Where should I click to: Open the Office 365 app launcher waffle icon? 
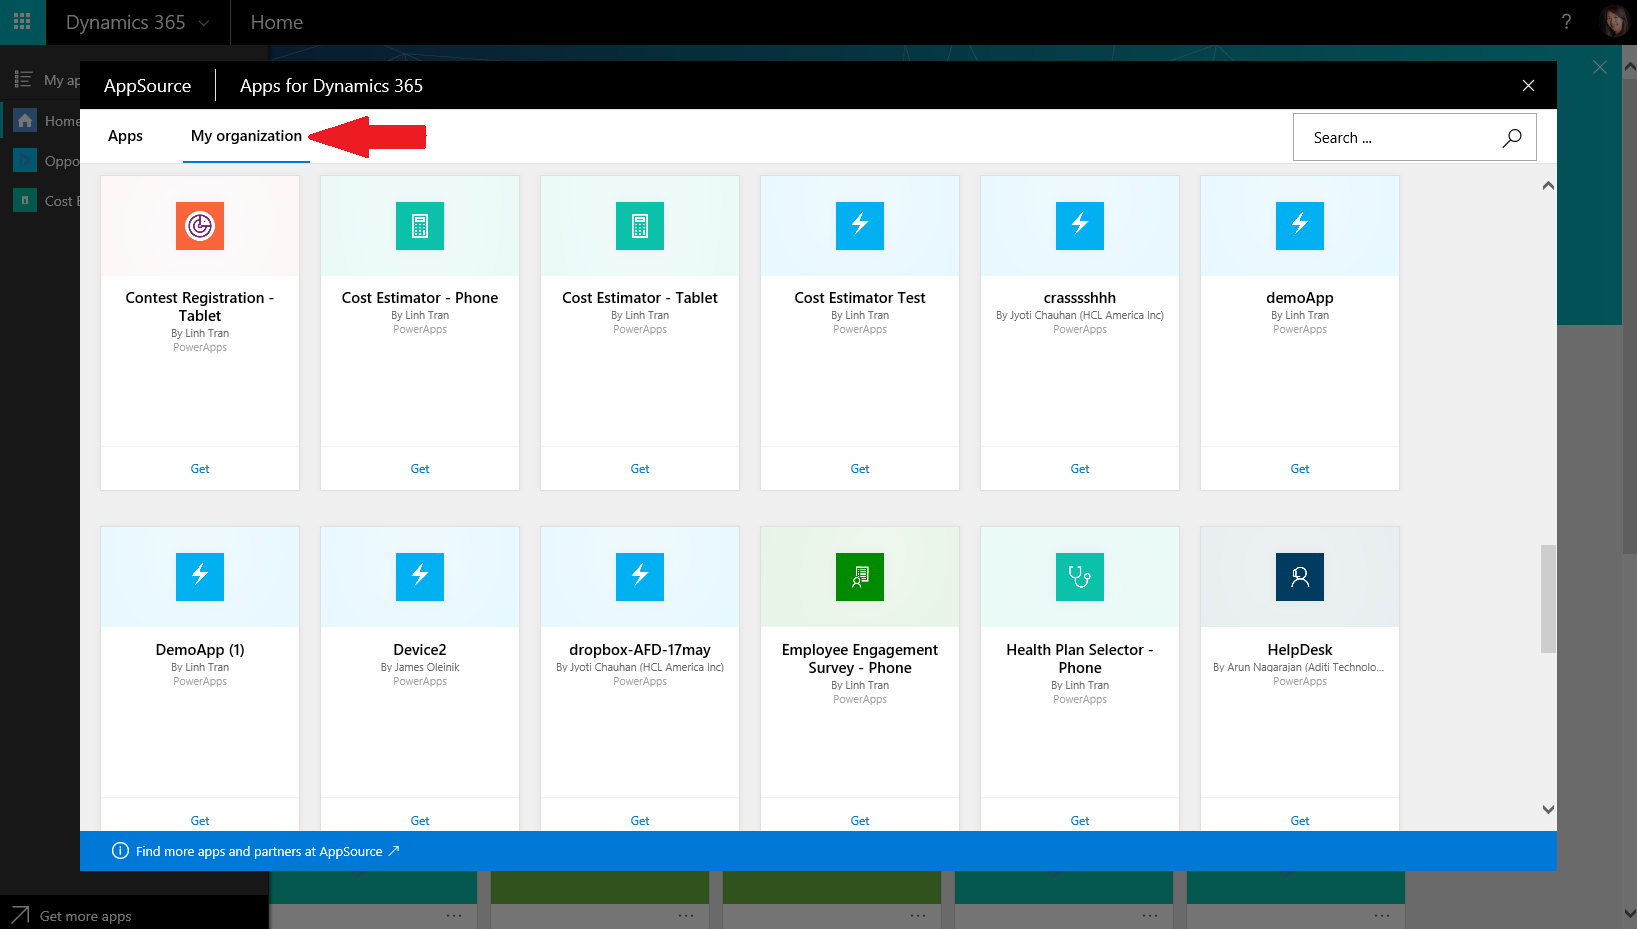(x=22, y=21)
